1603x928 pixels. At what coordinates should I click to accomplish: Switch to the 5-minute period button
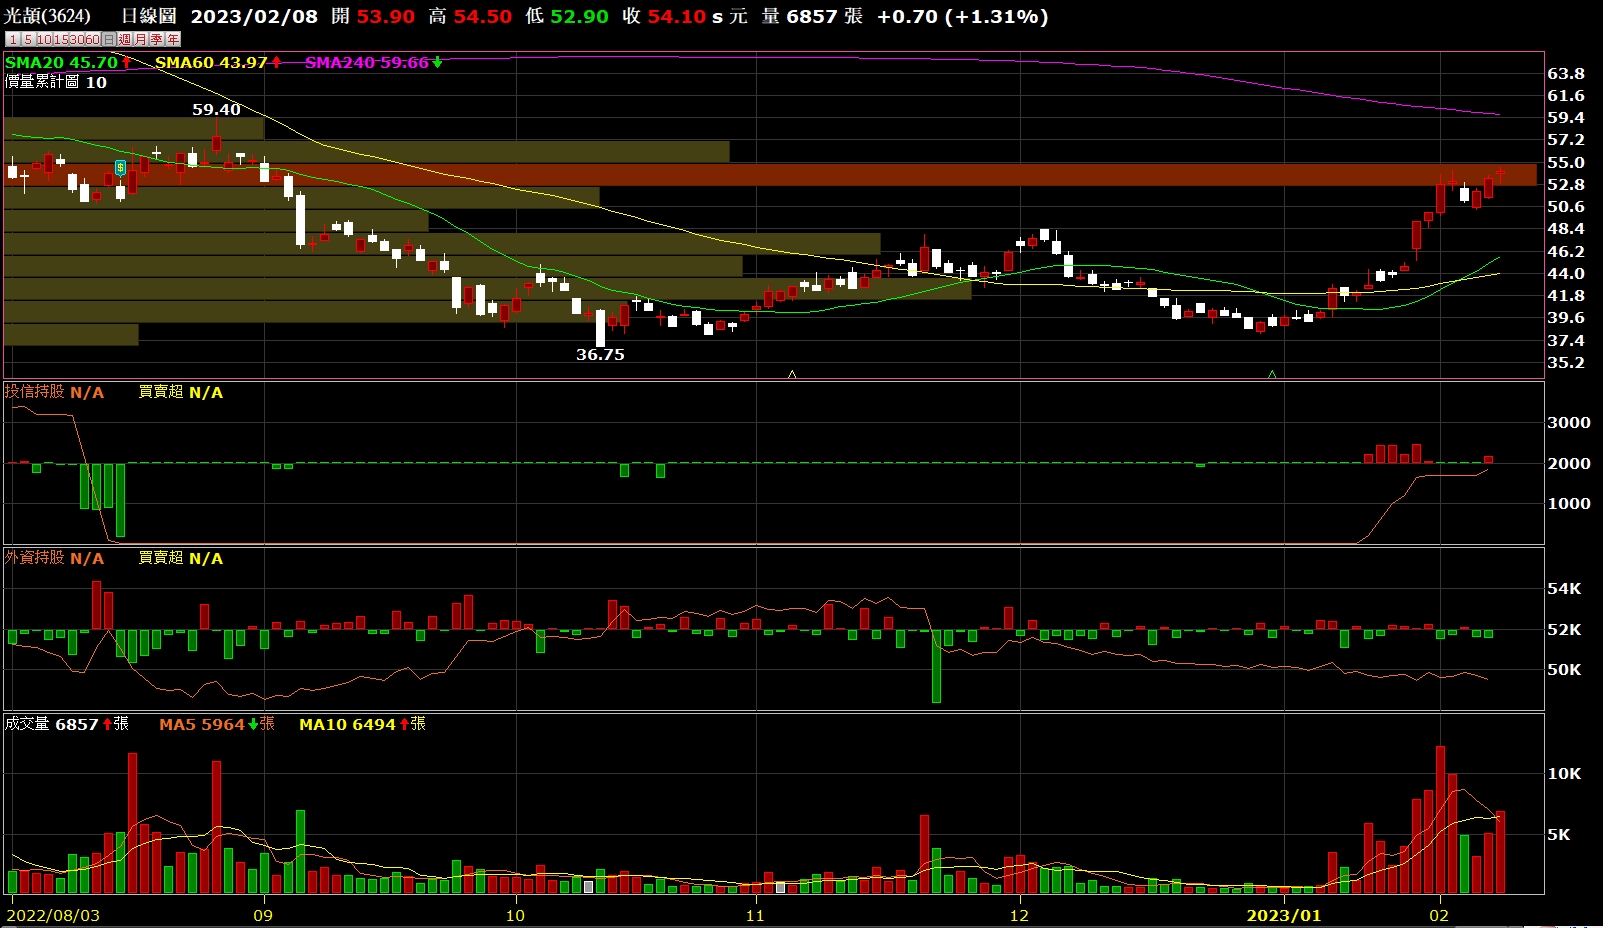[x=28, y=39]
